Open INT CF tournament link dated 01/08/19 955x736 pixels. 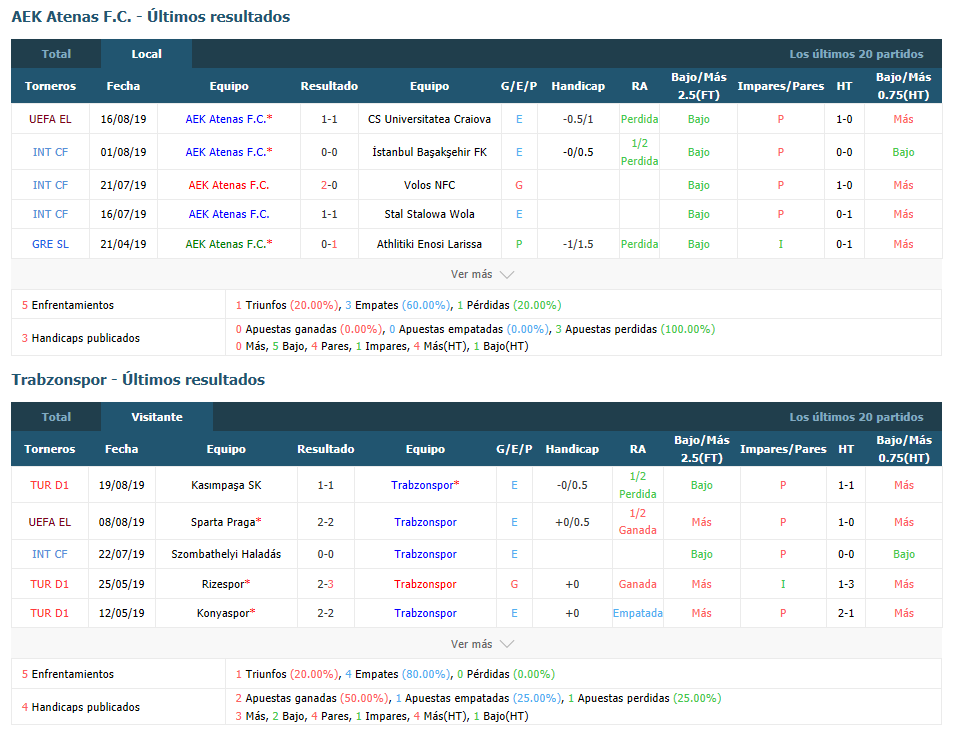(50, 152)
